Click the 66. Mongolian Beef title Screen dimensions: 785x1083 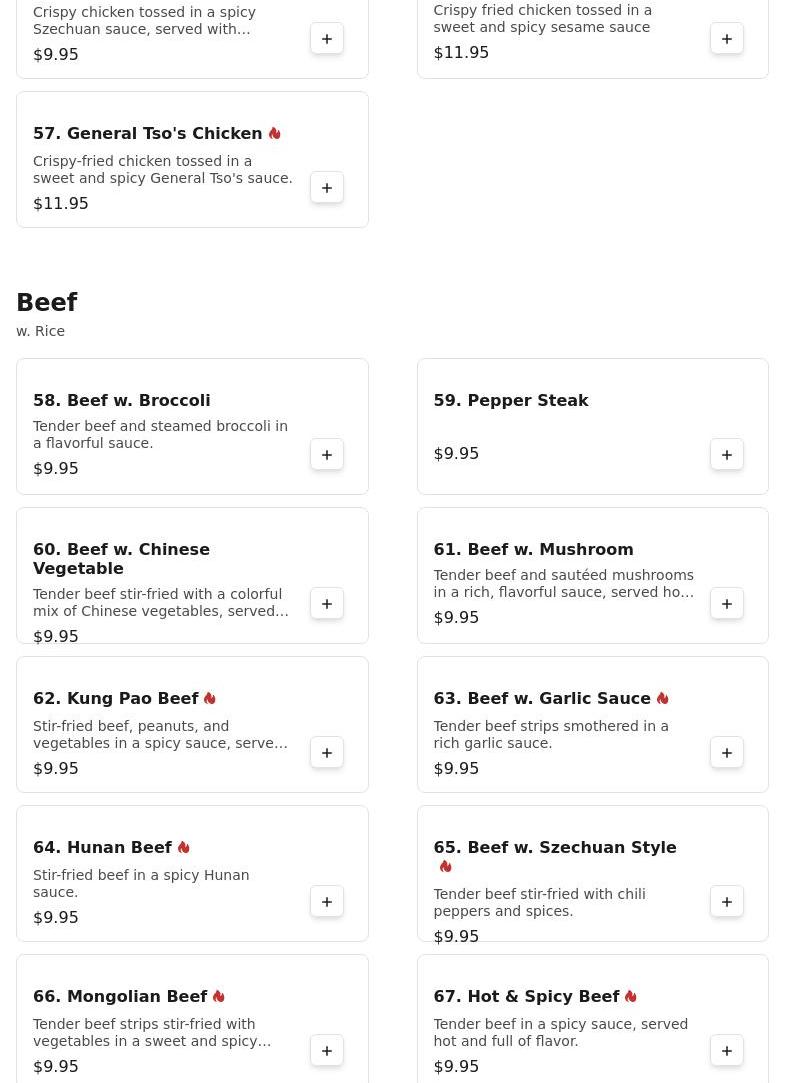[120, 996]
